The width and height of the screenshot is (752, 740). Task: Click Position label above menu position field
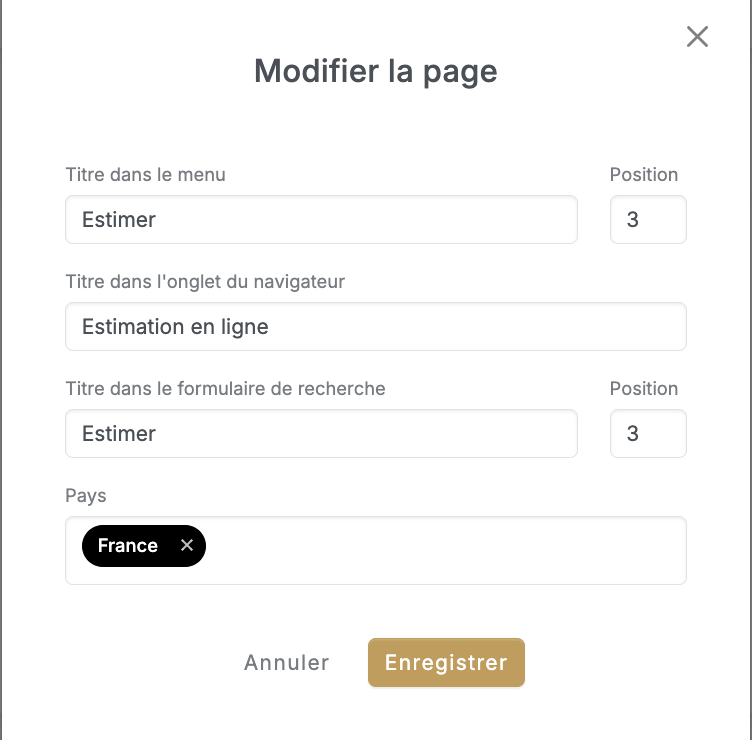click(644, 175)
